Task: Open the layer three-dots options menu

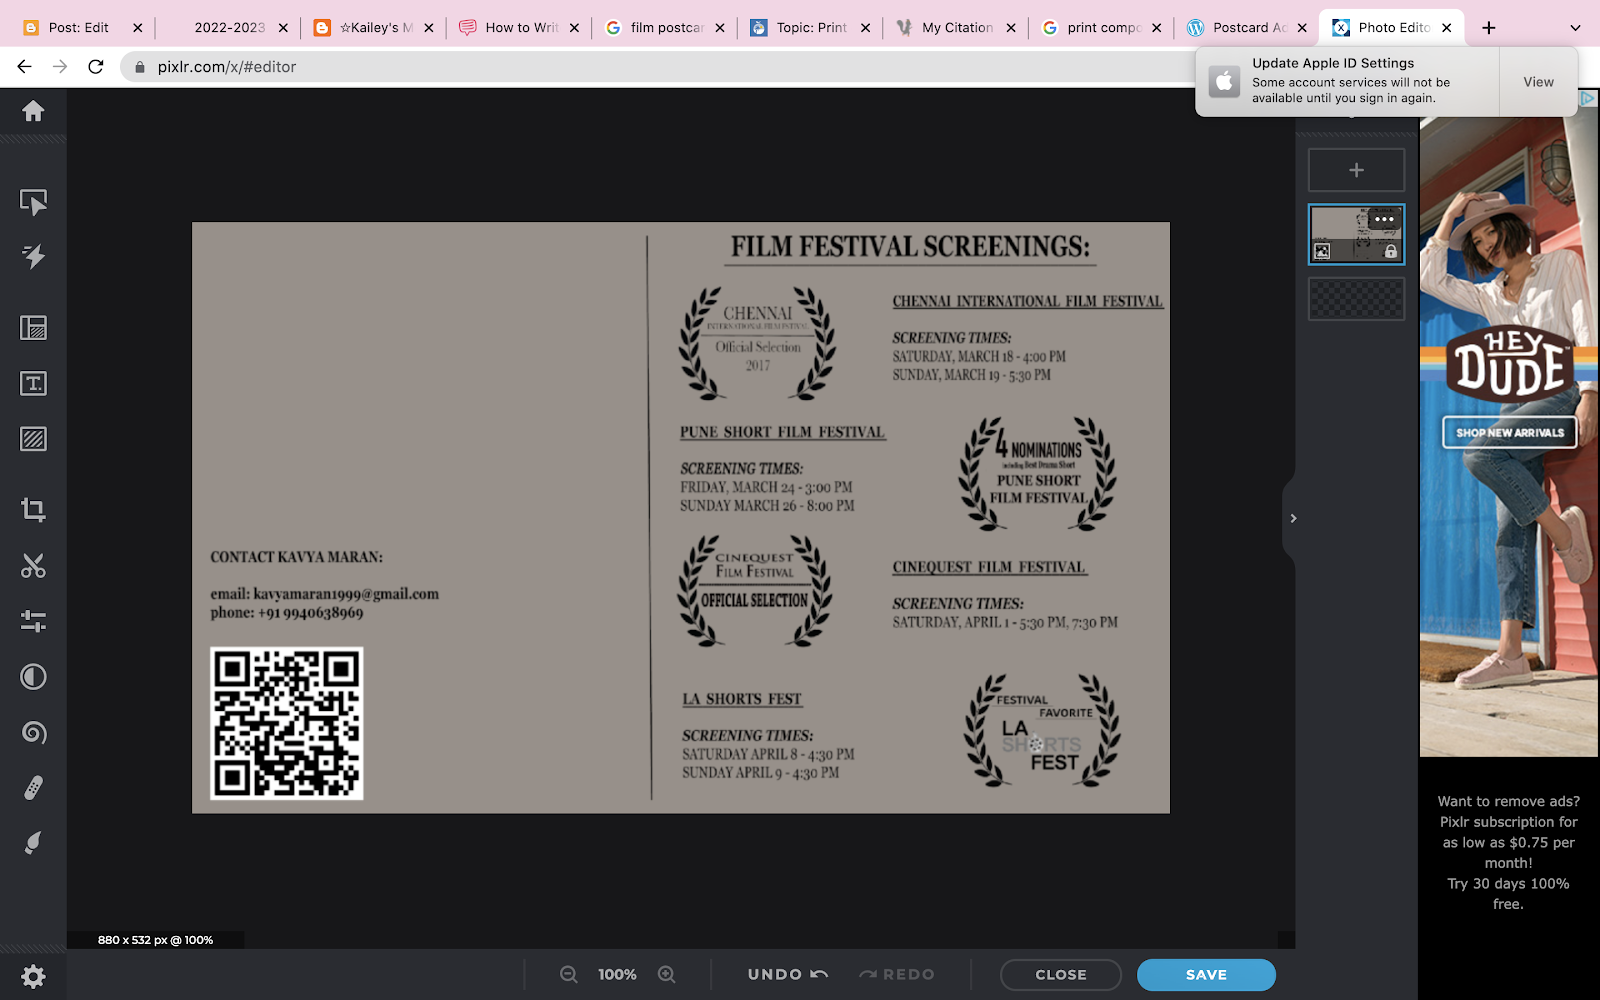Action: point(1384,219)
